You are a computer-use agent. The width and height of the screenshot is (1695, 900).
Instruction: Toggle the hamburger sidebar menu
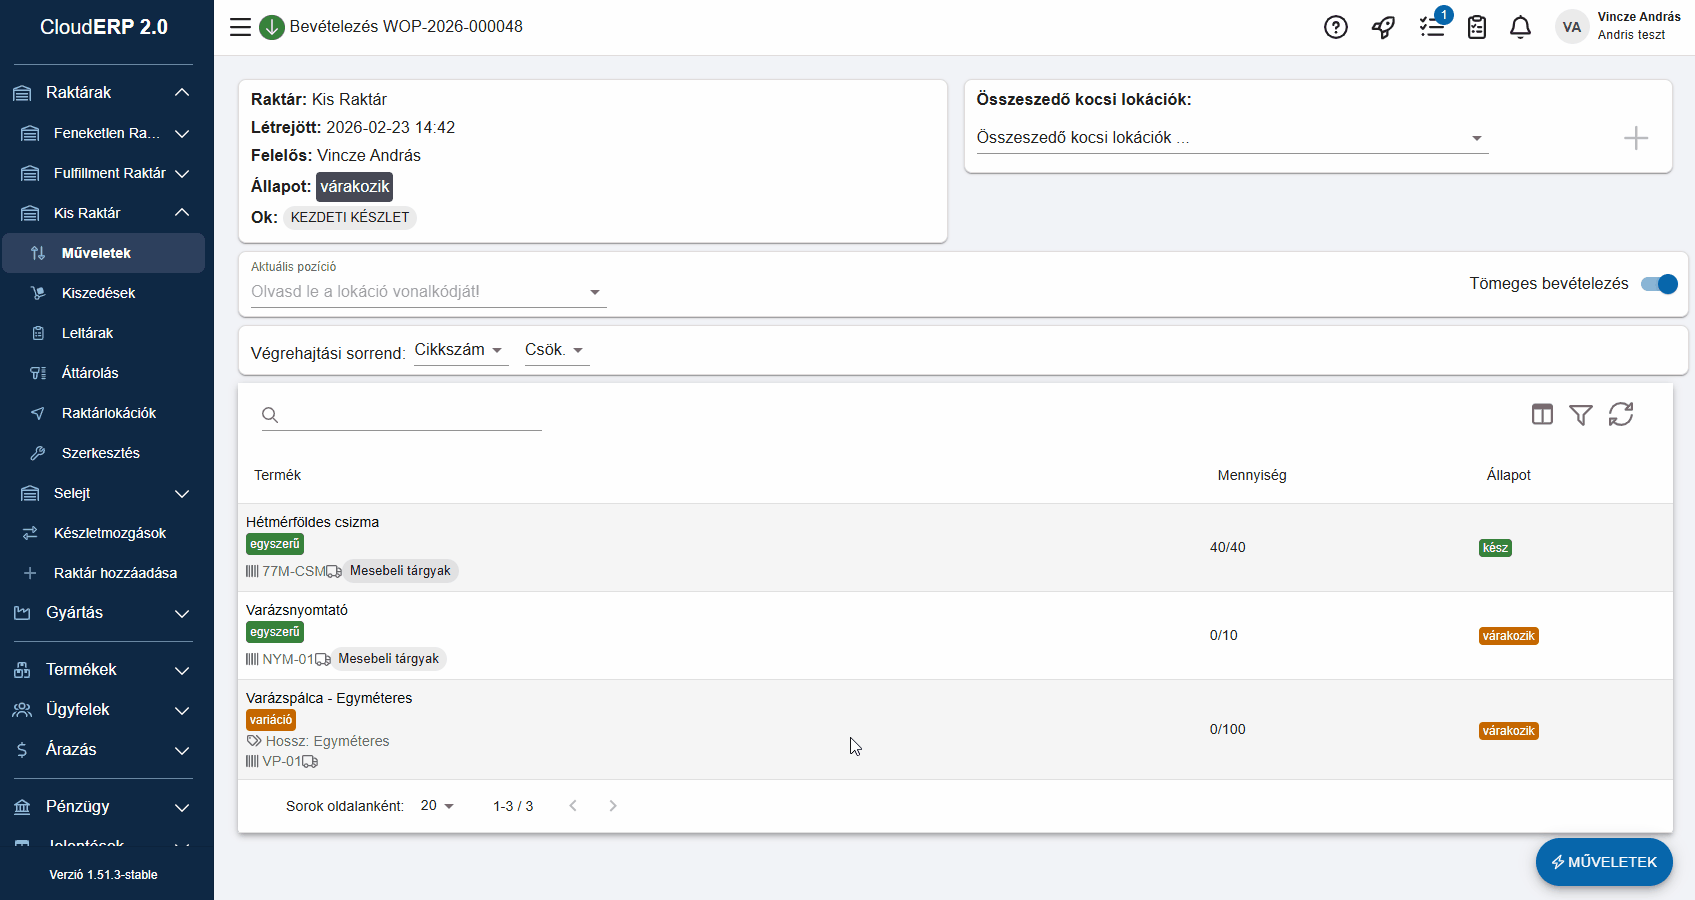(240, 27)
